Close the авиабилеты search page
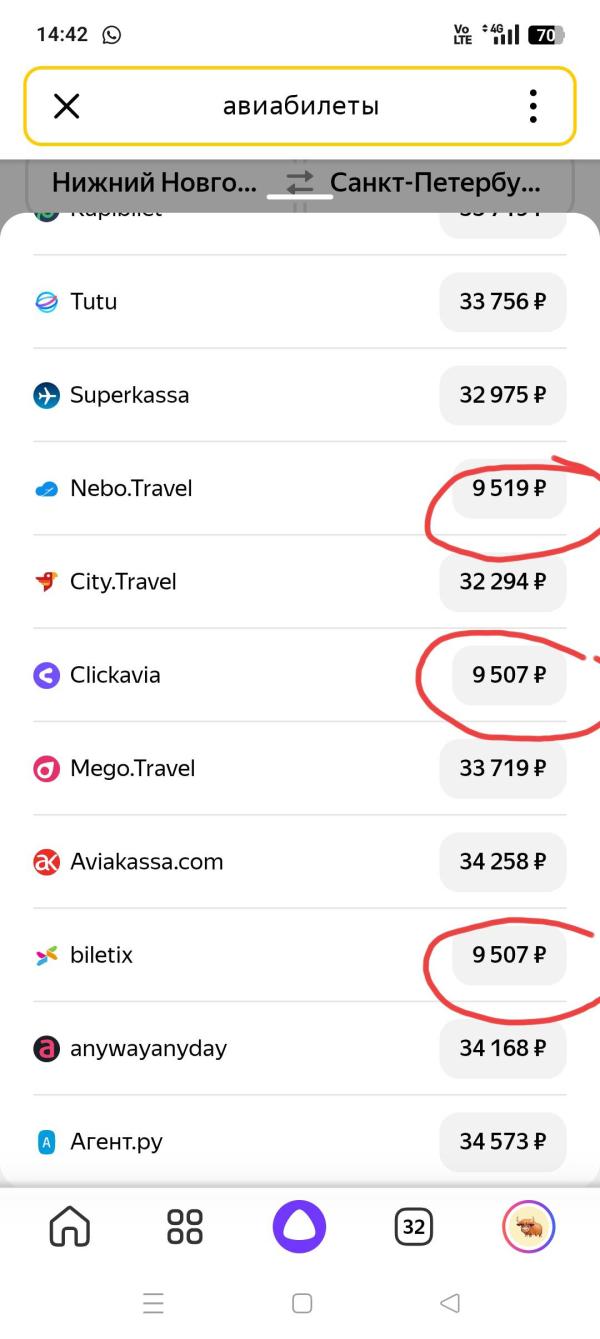Viewport: 600px width, 1339px height. pos(66,106)
